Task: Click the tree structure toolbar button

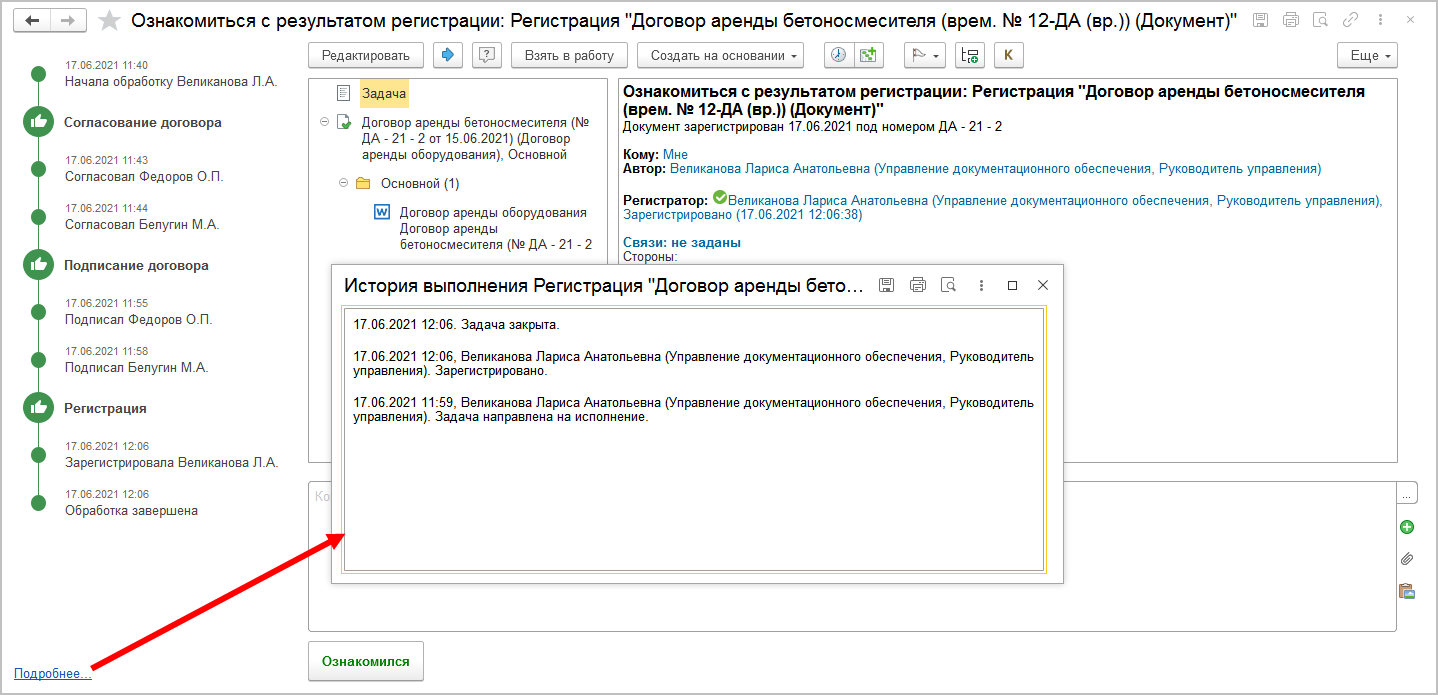Action: click(969, 55)
